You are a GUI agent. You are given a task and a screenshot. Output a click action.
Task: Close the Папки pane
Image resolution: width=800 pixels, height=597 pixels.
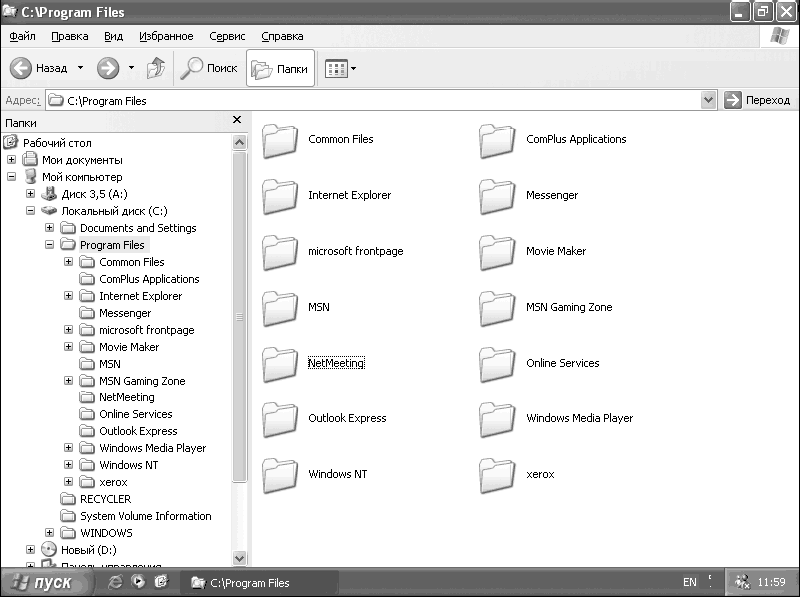pyautogui.click(x=237, y=120)
